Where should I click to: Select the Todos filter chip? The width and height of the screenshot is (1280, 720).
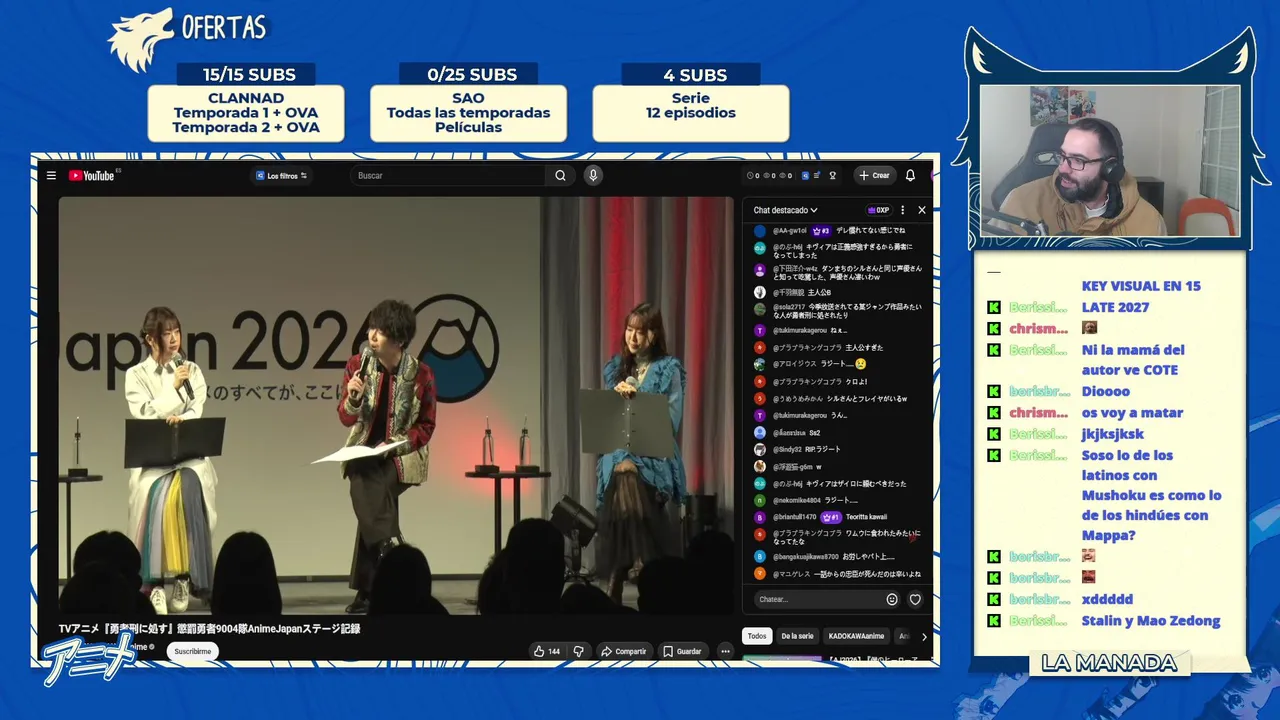tap(757, 636)
